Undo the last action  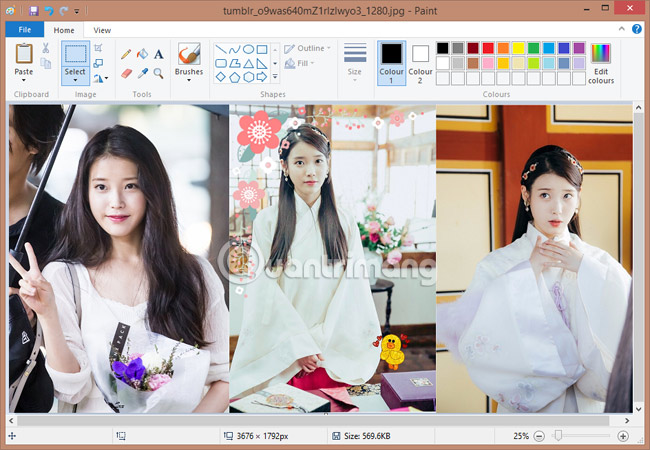coord(49,11)
